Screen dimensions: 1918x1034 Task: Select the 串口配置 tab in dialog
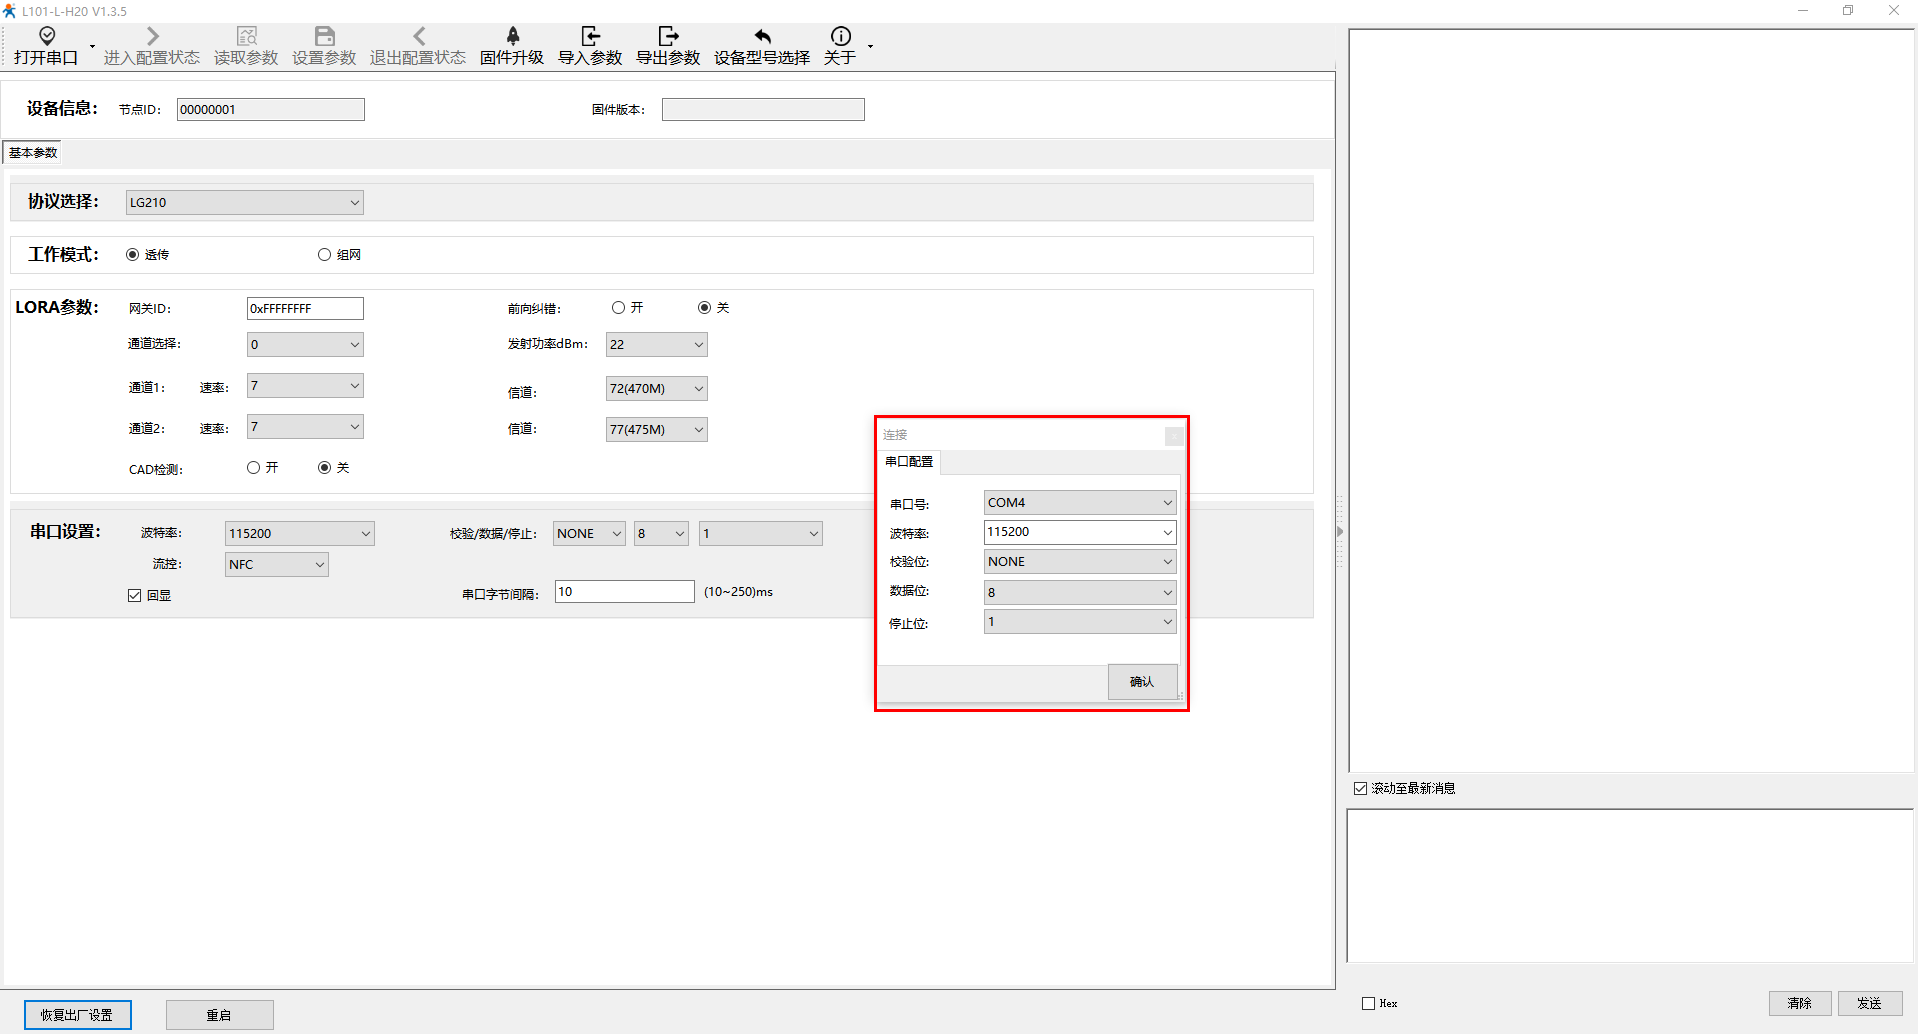tap(909, 462)
